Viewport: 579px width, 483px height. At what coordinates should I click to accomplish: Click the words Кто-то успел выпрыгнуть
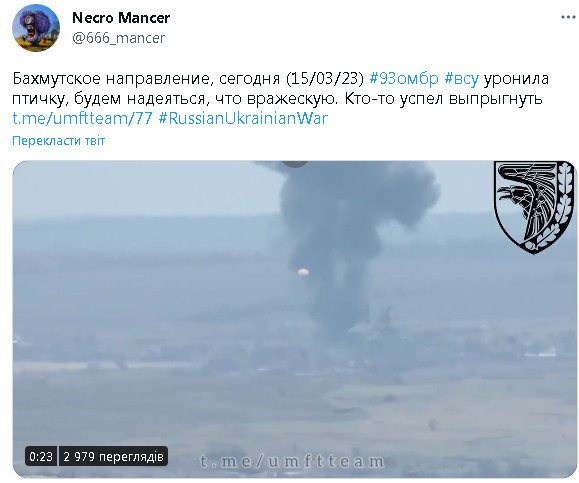pyautogui.click(x=443, y=99)
